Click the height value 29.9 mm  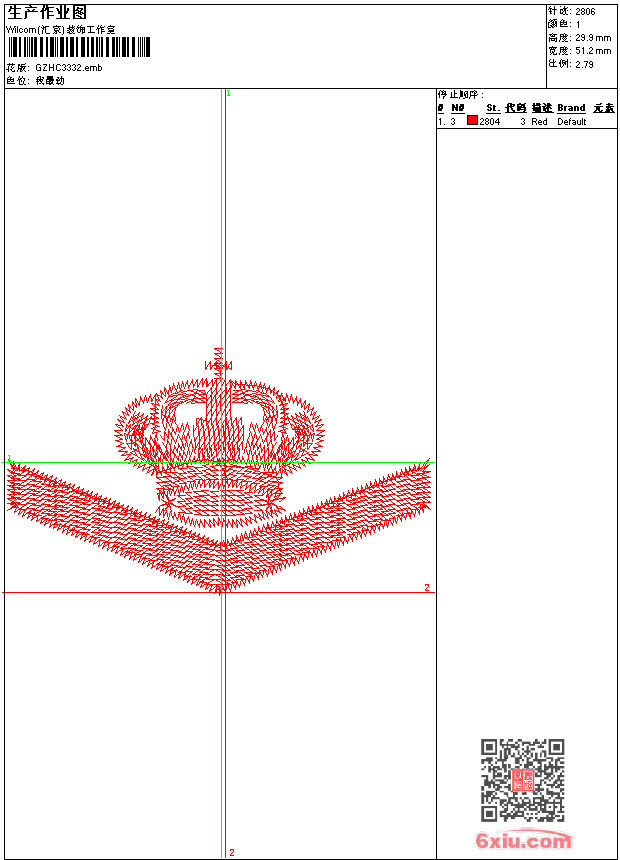click(x=593, y=38)
